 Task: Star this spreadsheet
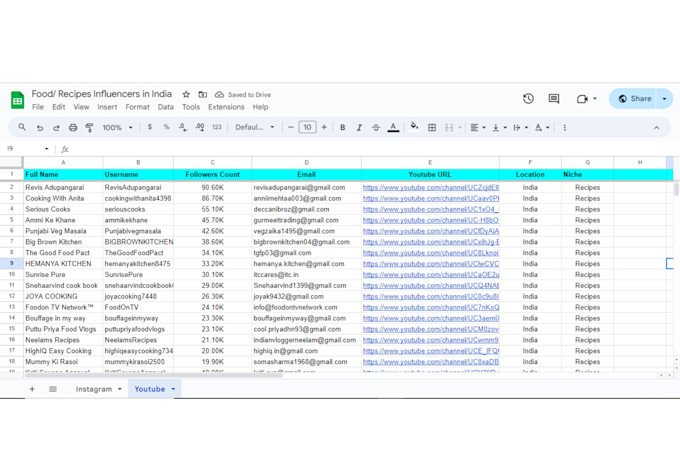(x=186, y=94)
